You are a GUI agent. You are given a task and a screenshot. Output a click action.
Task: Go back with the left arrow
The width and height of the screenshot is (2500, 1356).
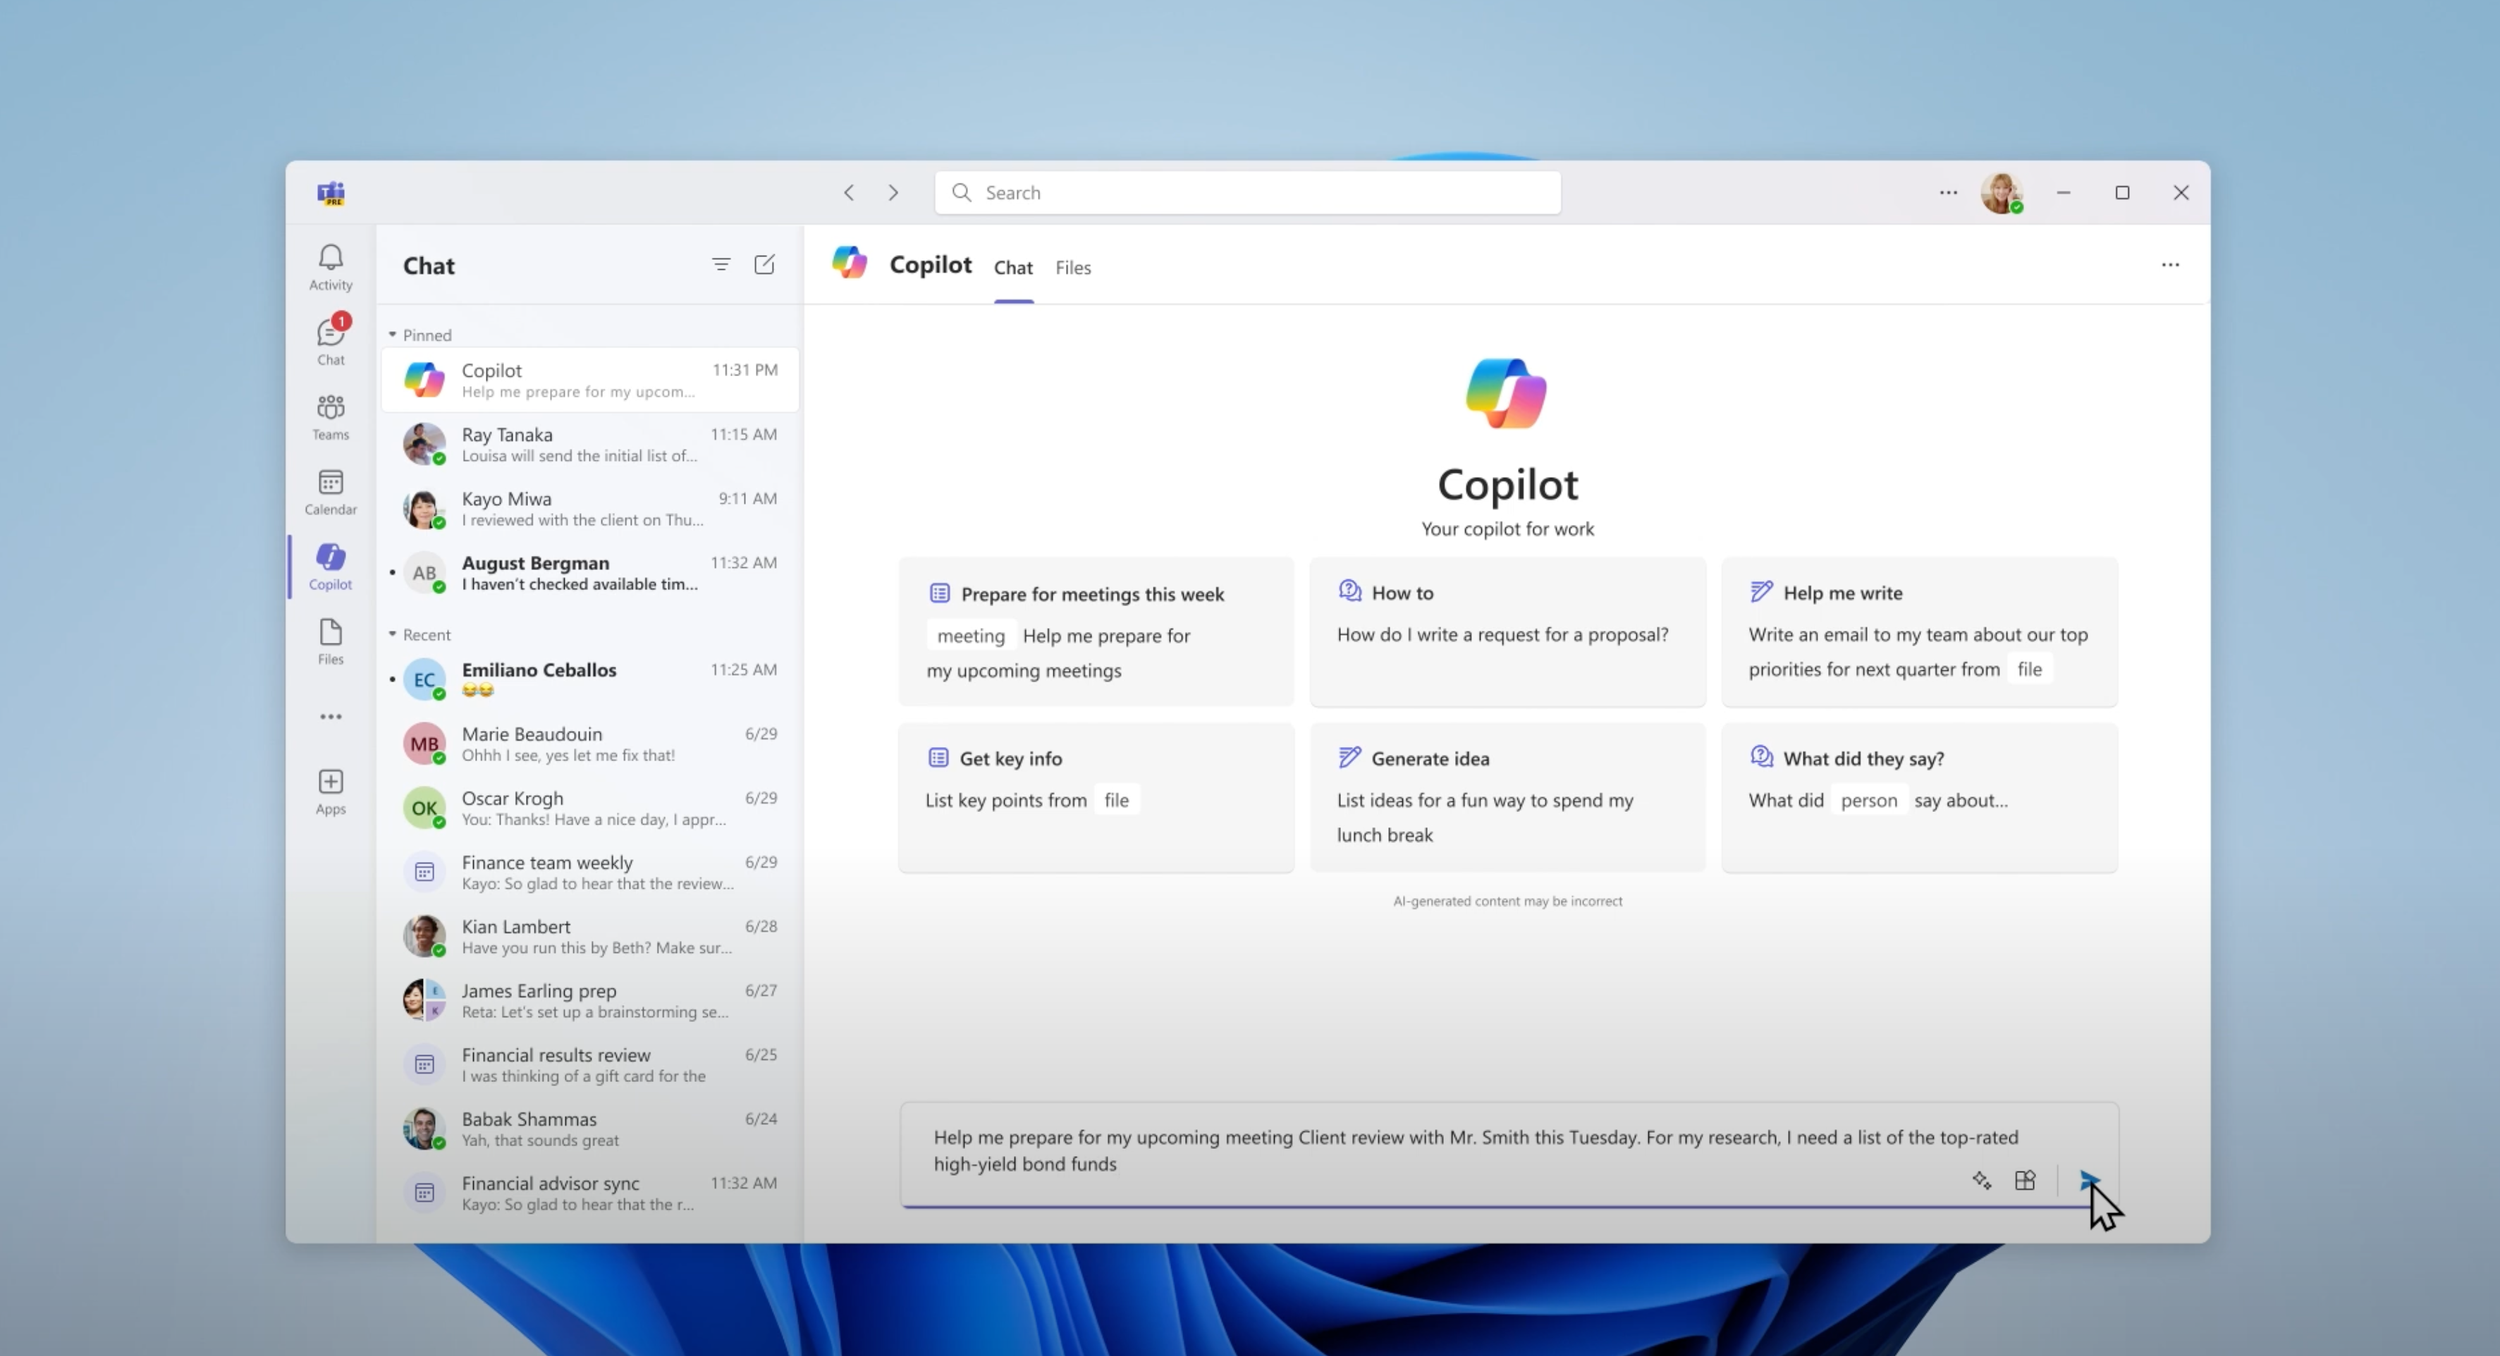pos(849,193)
